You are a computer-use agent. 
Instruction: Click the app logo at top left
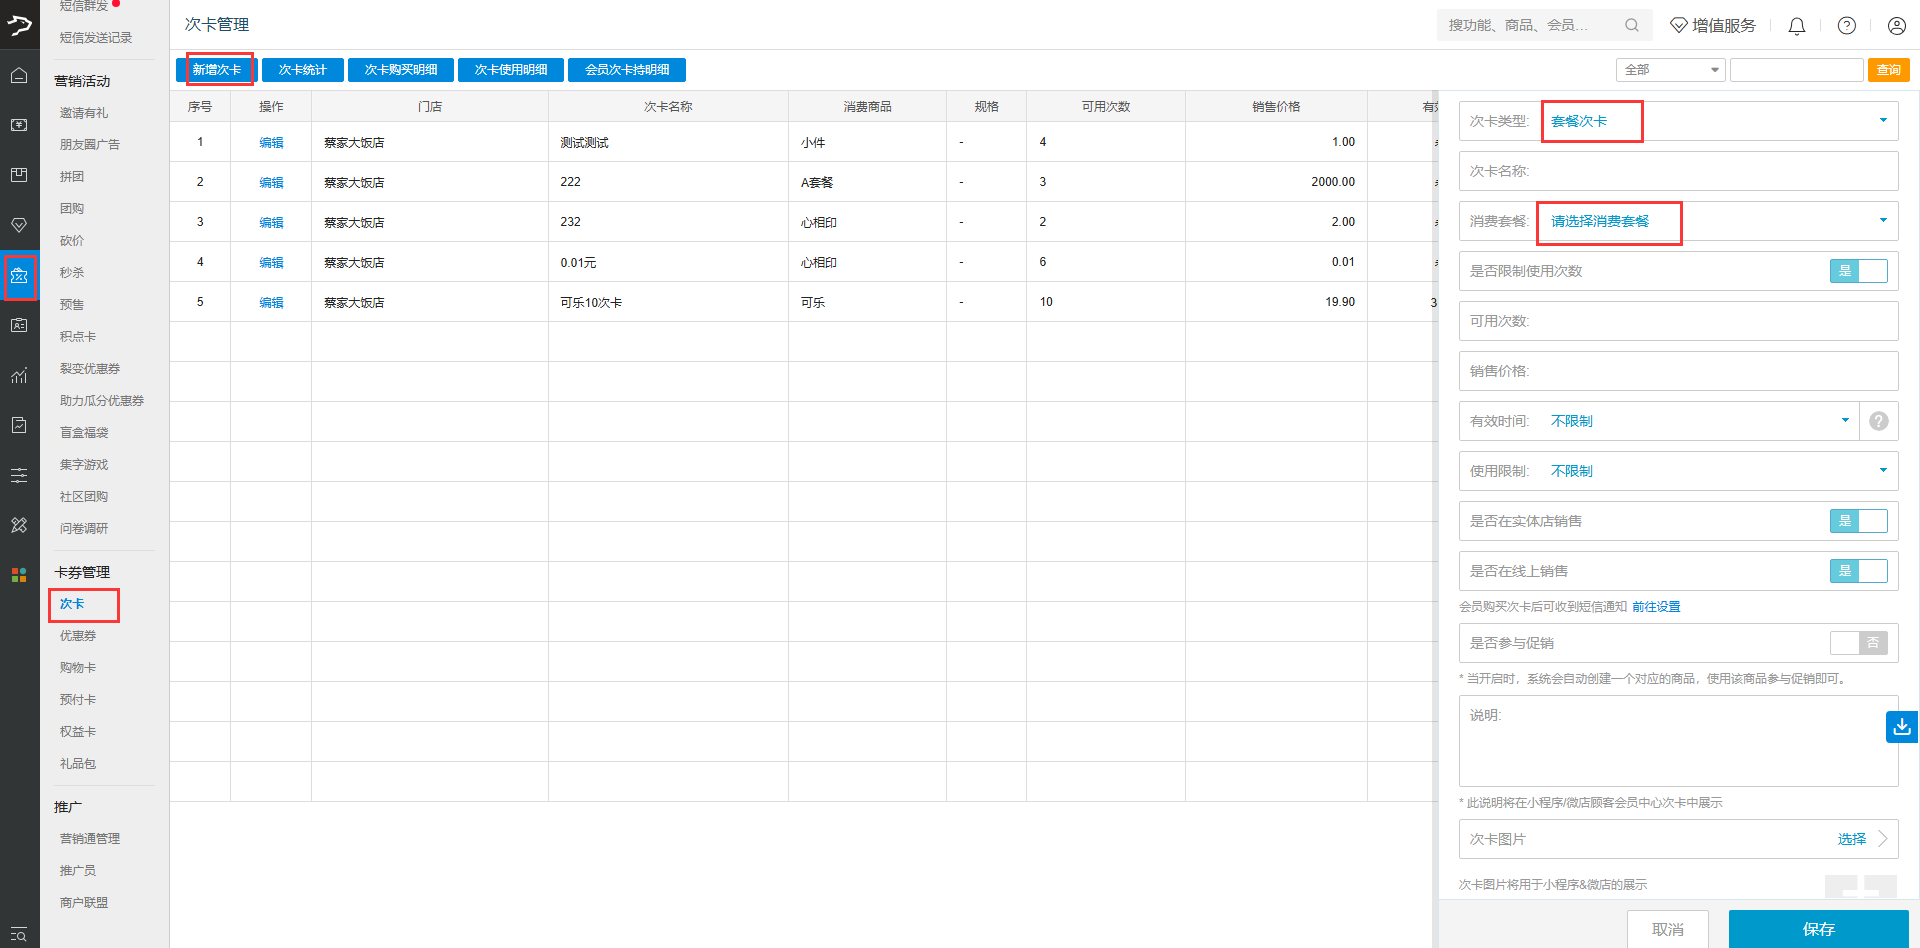(19, 24)
